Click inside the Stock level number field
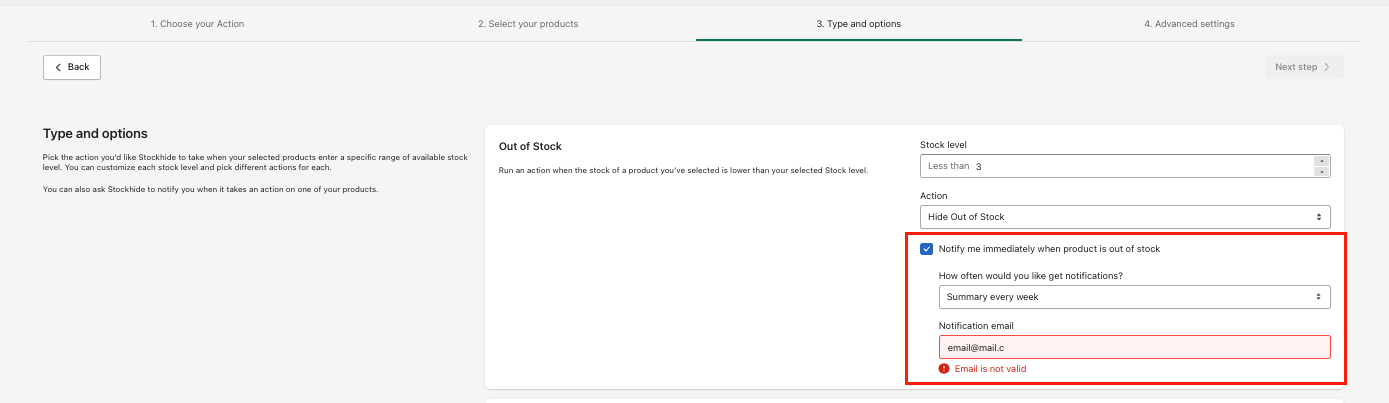Screen dimensions: 1389x403 click(x=1140, y=166)
